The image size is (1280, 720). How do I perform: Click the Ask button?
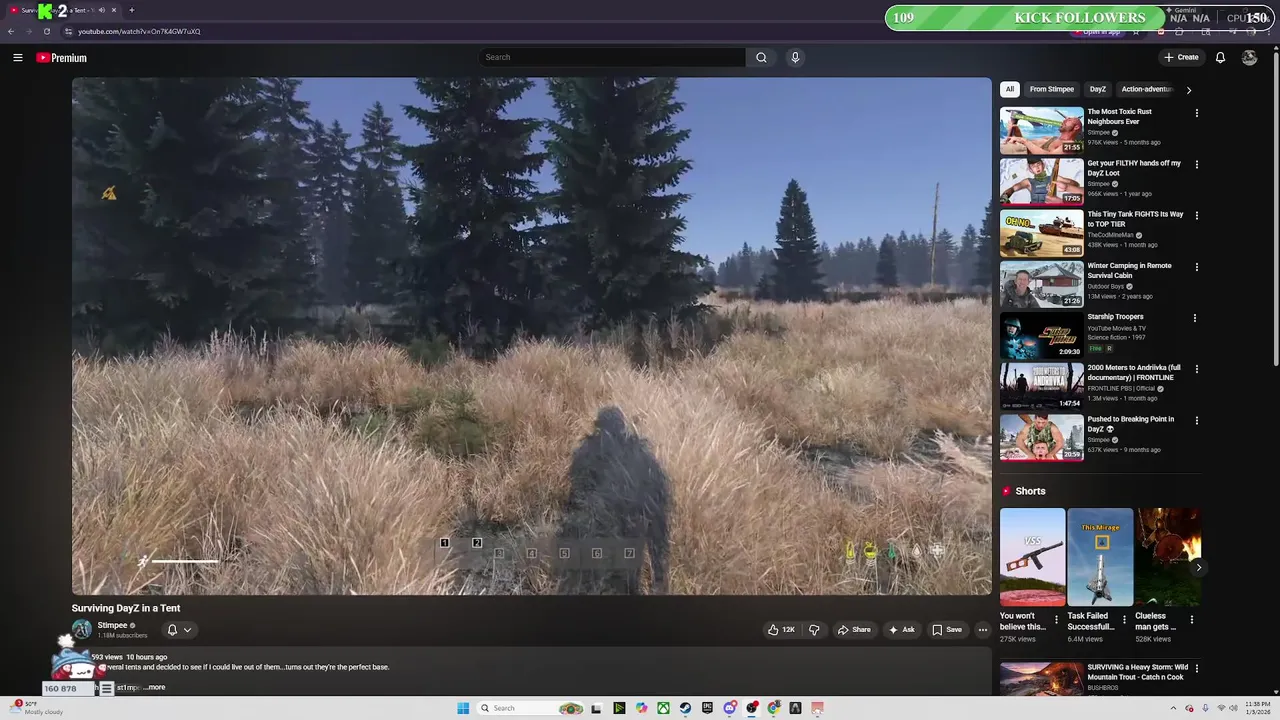tap(901, 630)
